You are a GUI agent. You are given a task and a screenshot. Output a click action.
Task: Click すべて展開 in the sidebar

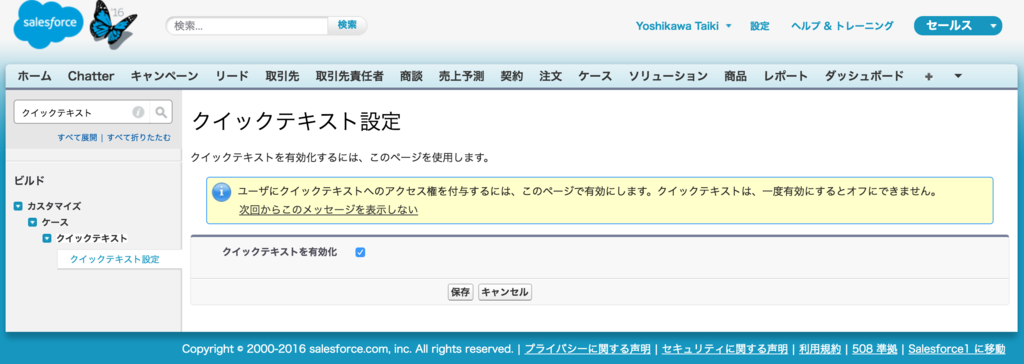(x=77, y=138)
